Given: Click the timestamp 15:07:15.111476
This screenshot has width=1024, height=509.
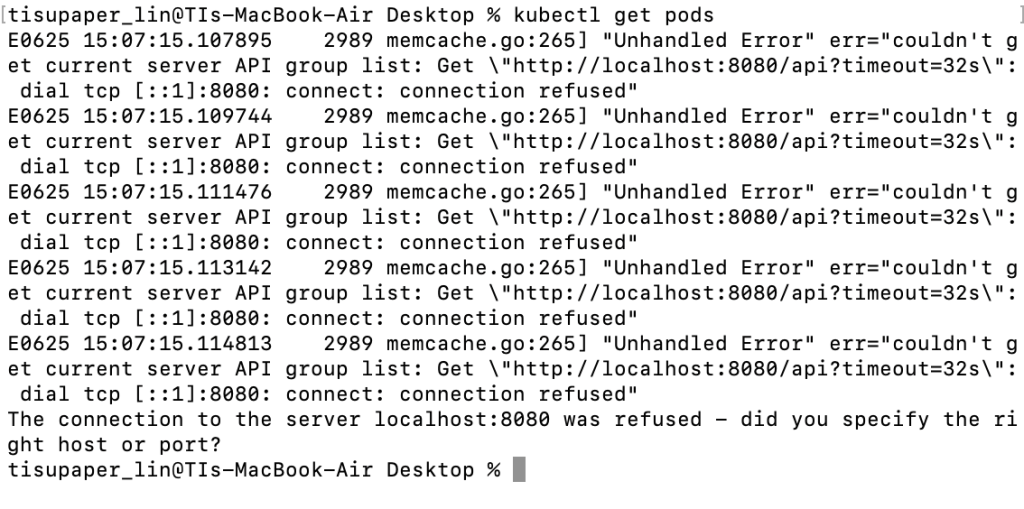Looking at the screenshot, I should (x=178, y=192).
